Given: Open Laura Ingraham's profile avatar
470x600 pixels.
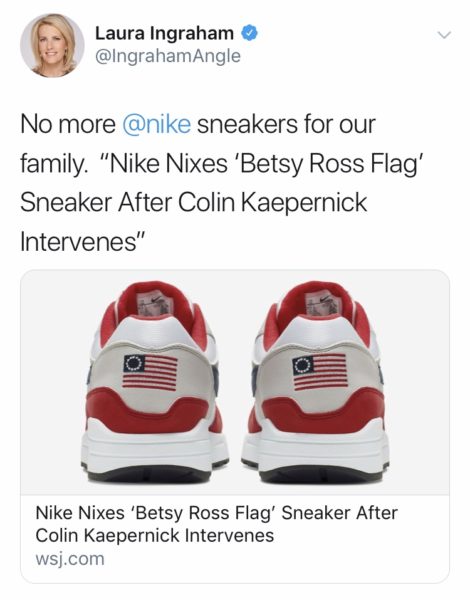Looking at the screenshot, I should click(52, 46).
